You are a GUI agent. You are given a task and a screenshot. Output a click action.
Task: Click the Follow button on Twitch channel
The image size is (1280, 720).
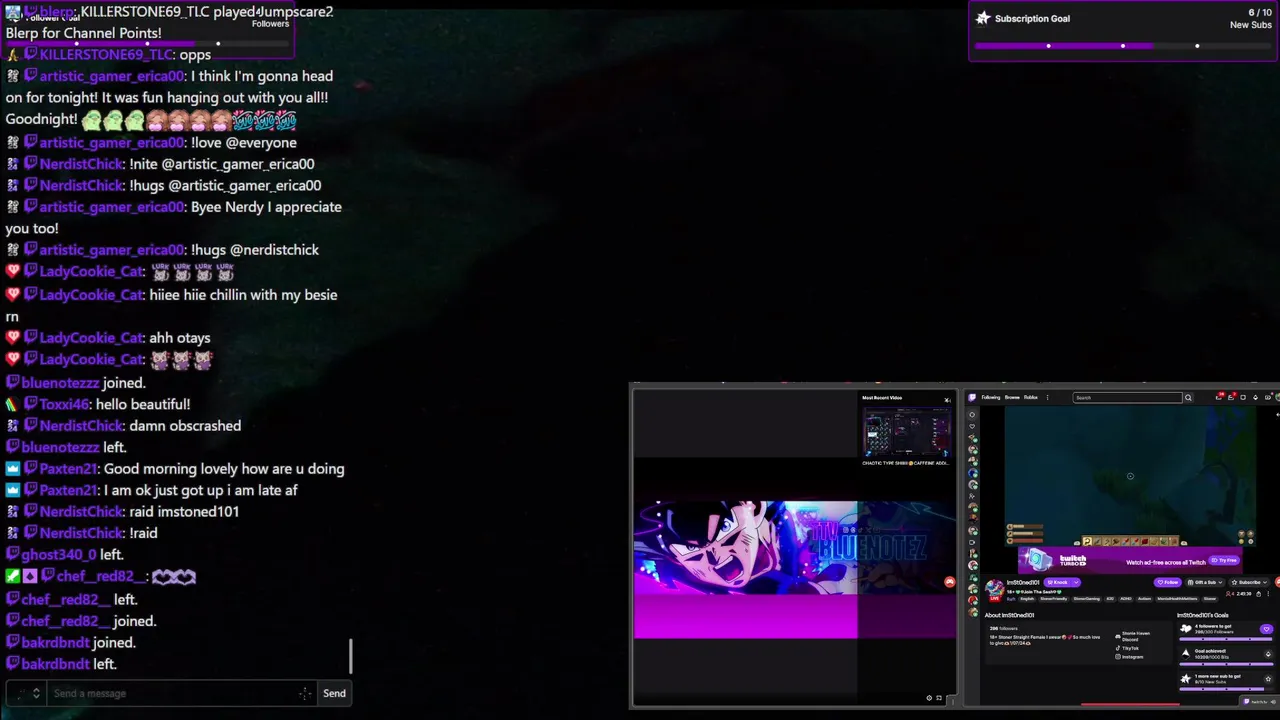tap(1167, 582)
